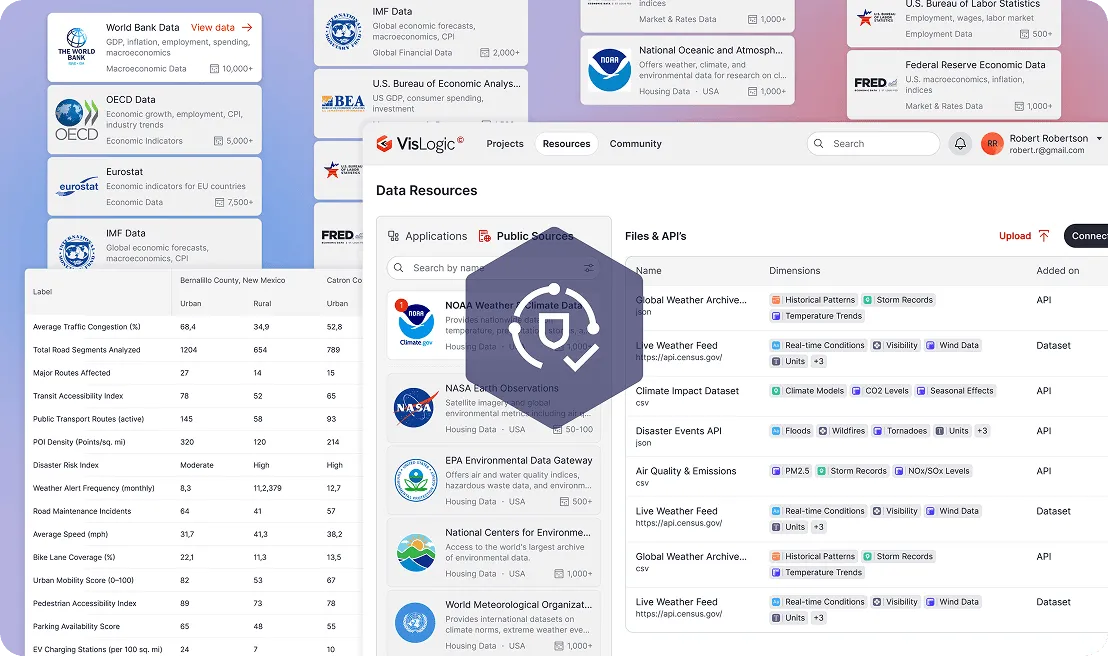Screen dimensions: 1108x656
Task: Click the World Meteorological Organization logo
Action: [415, 623]
